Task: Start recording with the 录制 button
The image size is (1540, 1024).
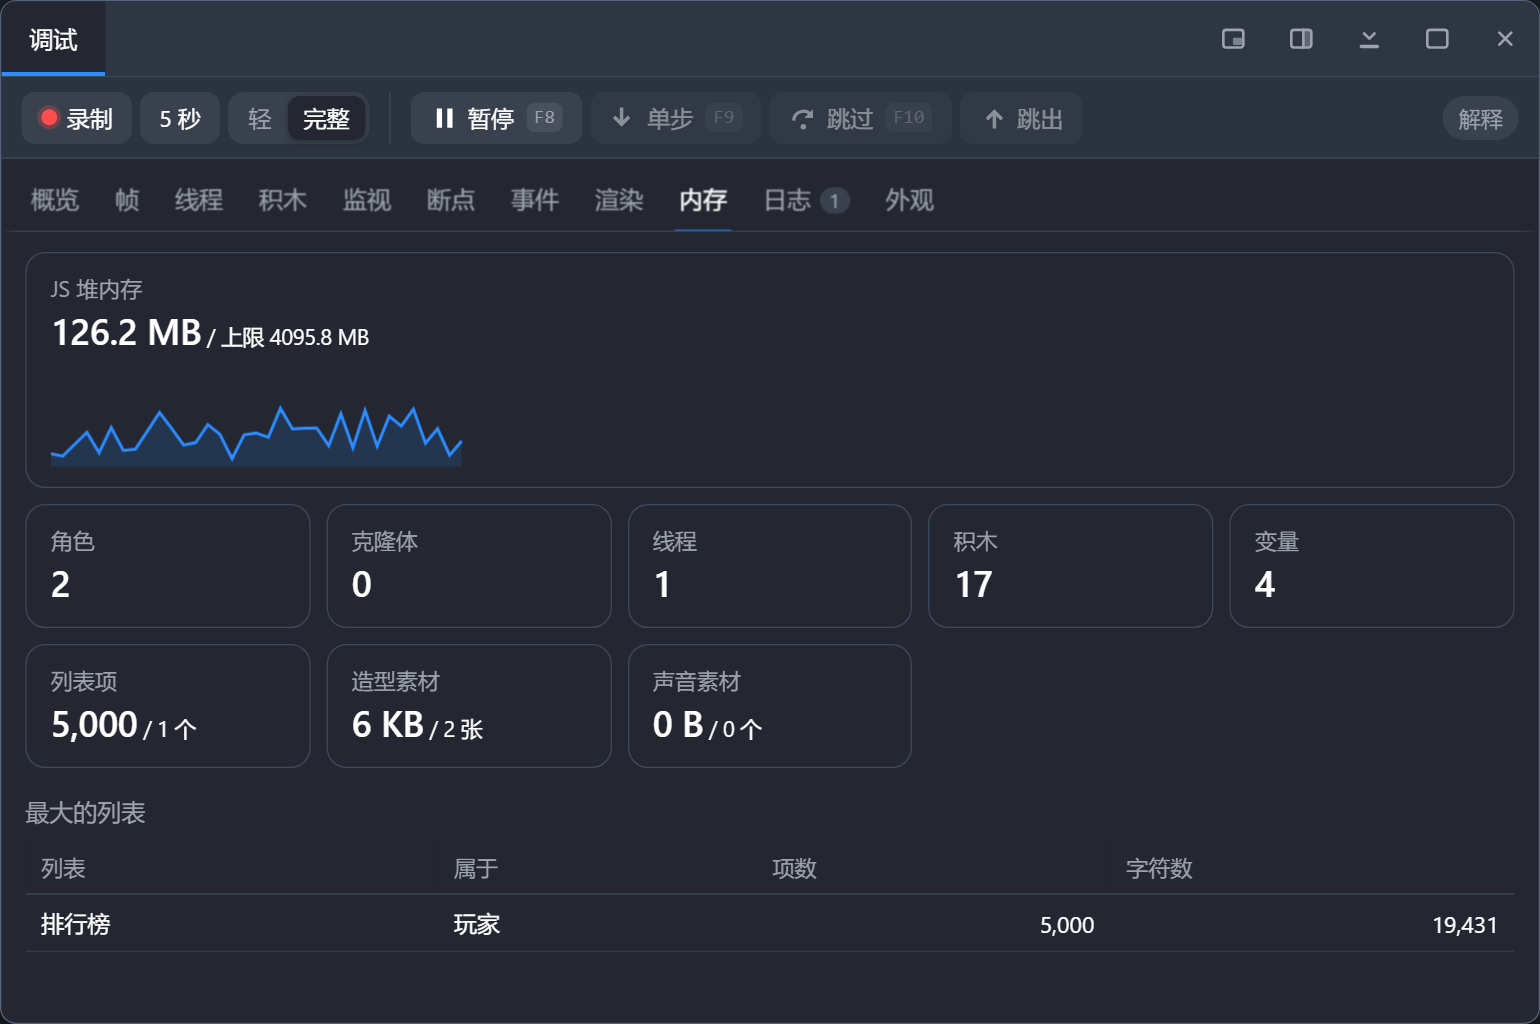Action: (77, 118)
